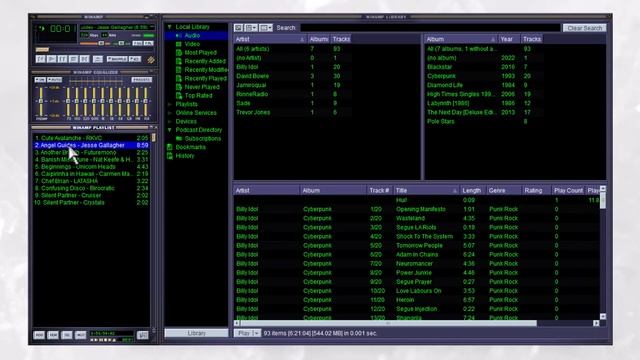Viewport: 640px width, 360px height.
Task: Click the song seek position bar
Action: point(94,50)
